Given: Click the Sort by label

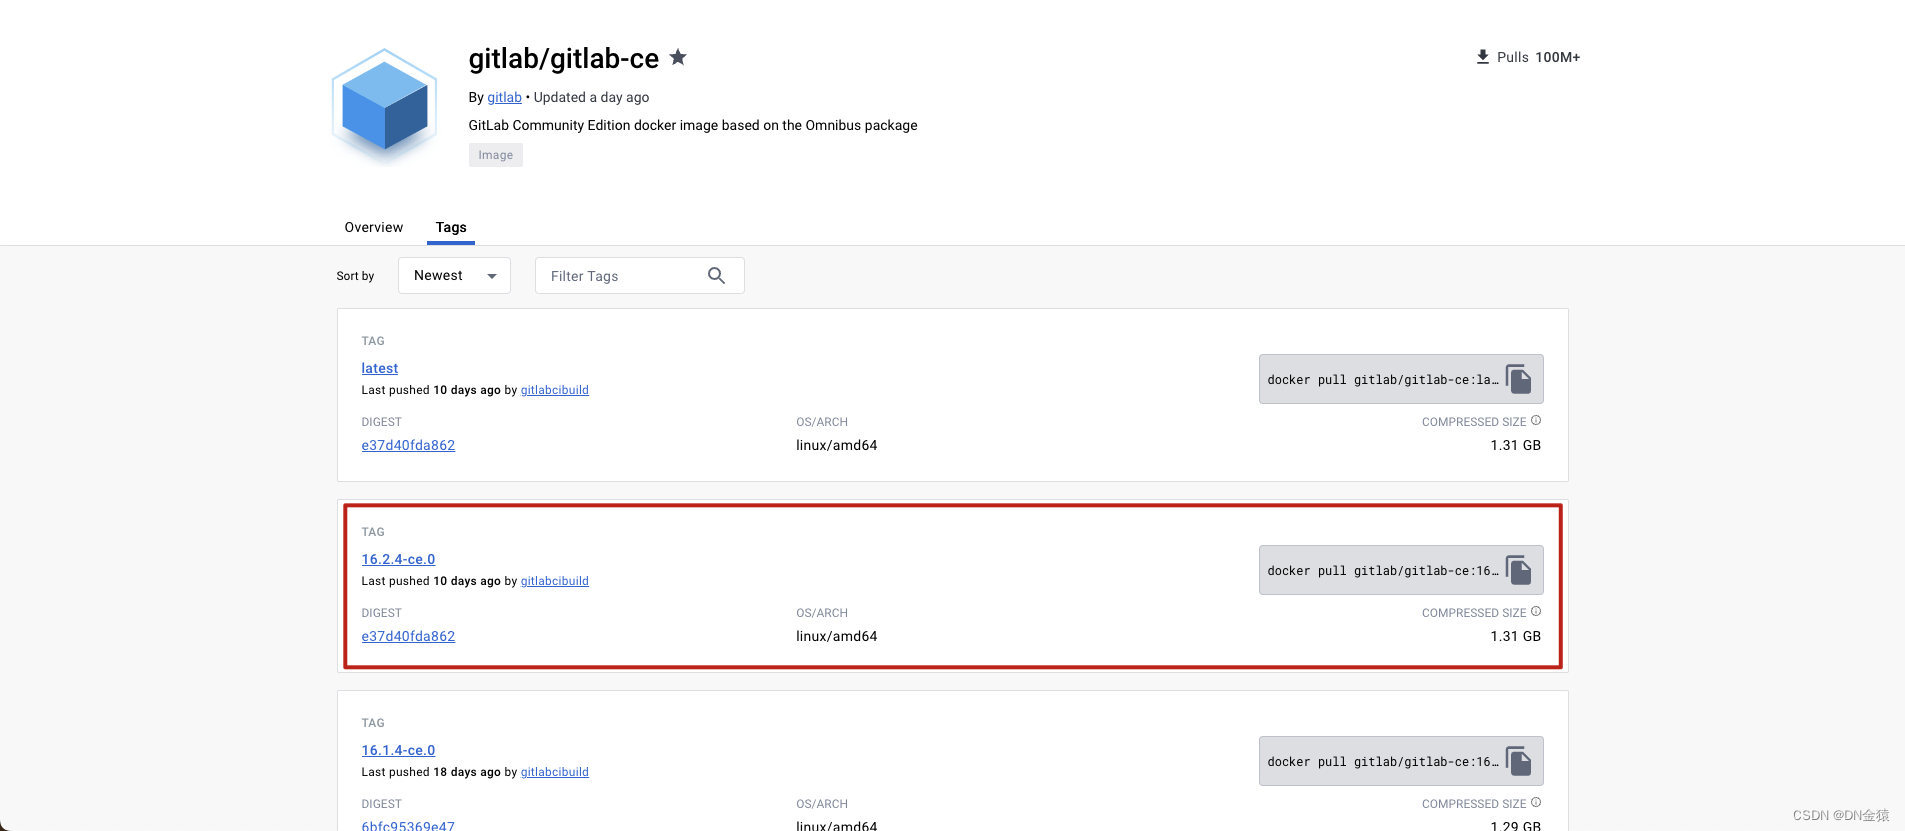Looking at the screenshot, I should click(x=355, y=276).
